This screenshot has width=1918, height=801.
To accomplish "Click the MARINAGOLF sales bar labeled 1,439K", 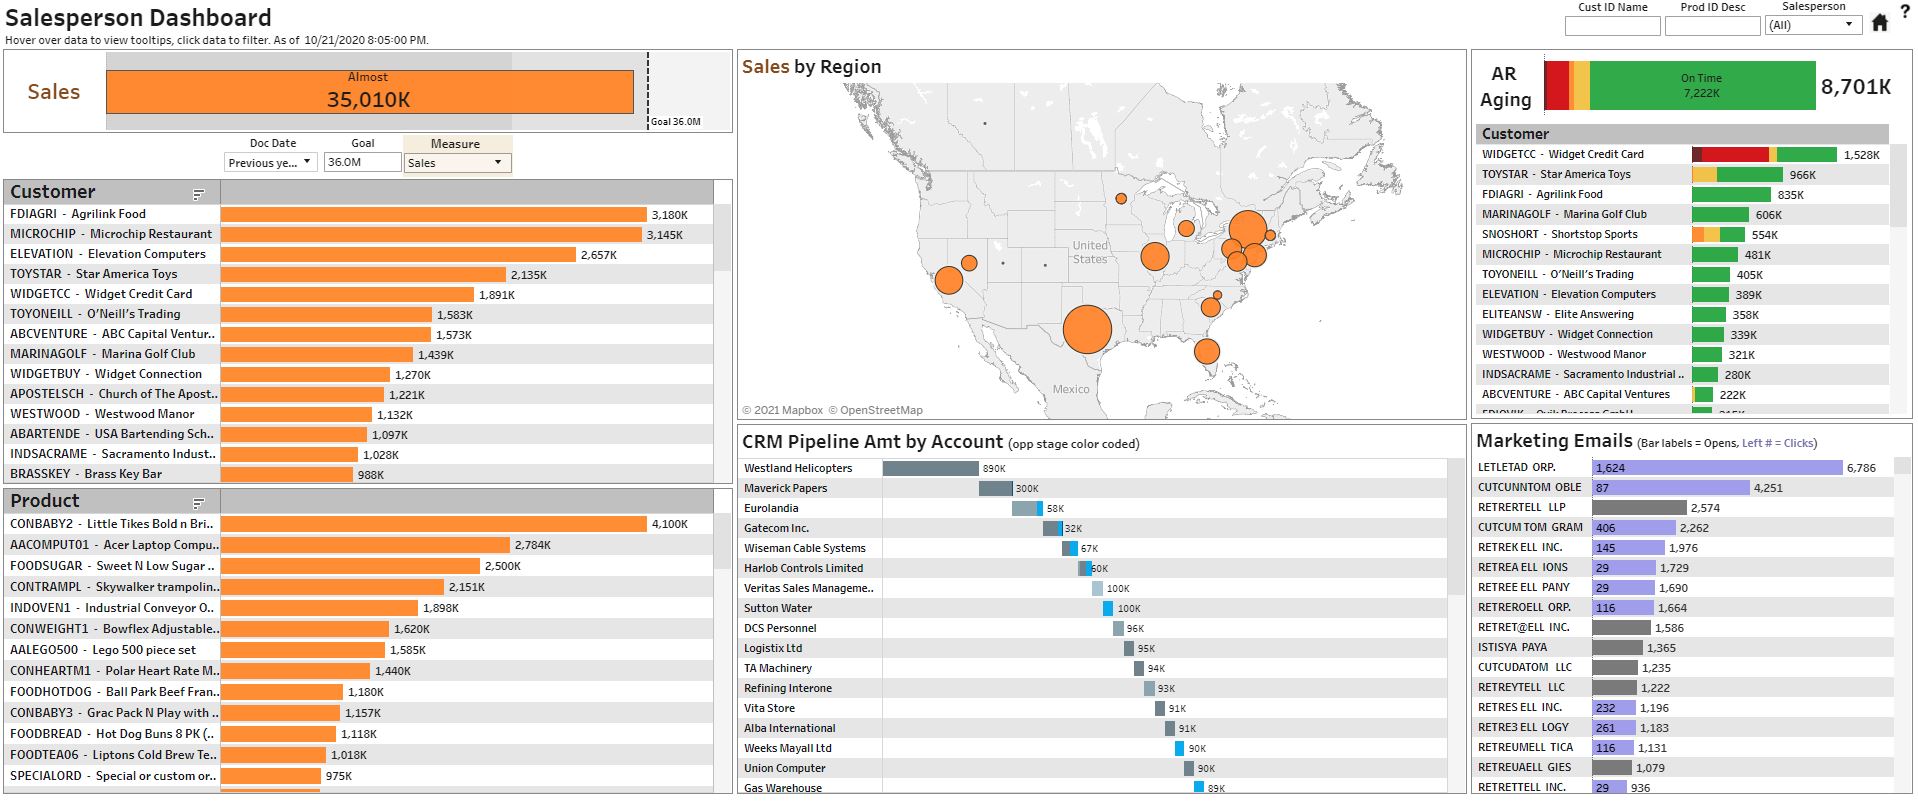I will [316, 354].
